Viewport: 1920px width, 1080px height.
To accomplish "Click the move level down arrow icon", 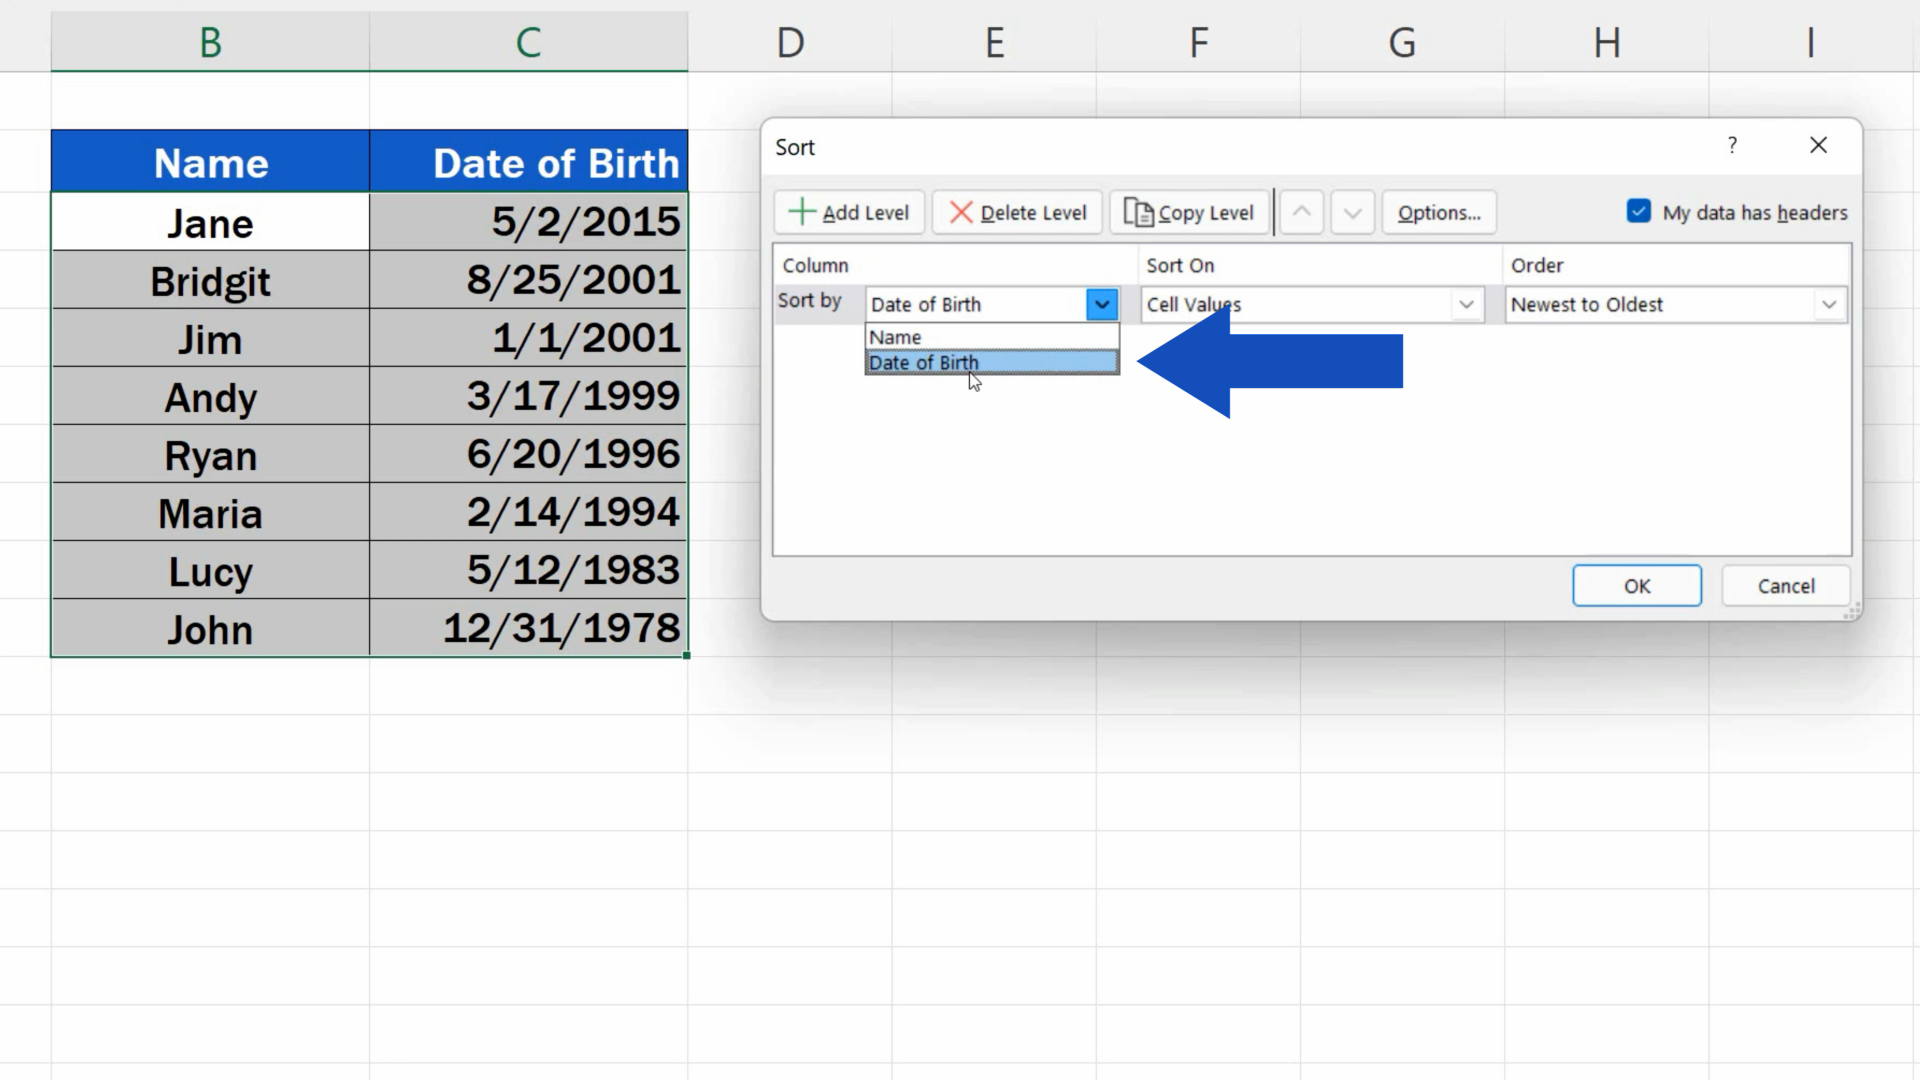I will tap(1352, 212).
